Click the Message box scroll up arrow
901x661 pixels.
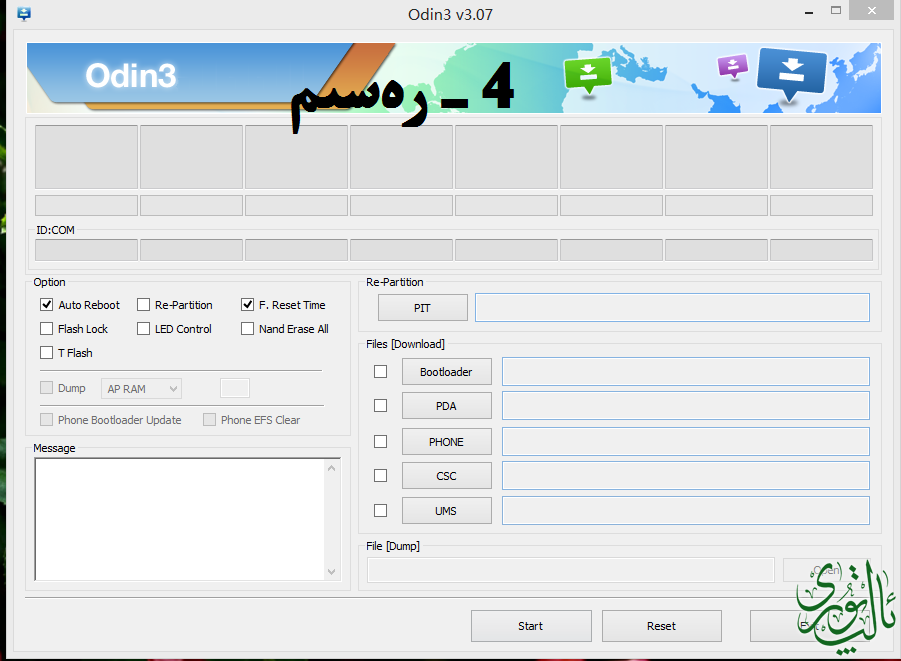(x=332, y=468)
